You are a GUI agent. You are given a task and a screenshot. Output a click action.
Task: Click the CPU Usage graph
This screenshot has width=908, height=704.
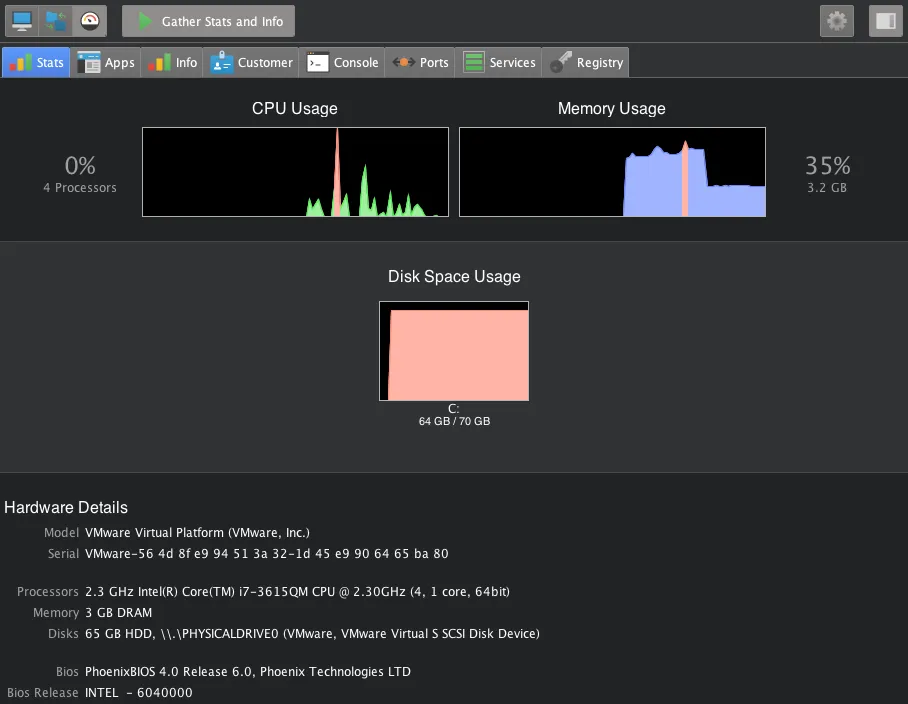point(295,171)
